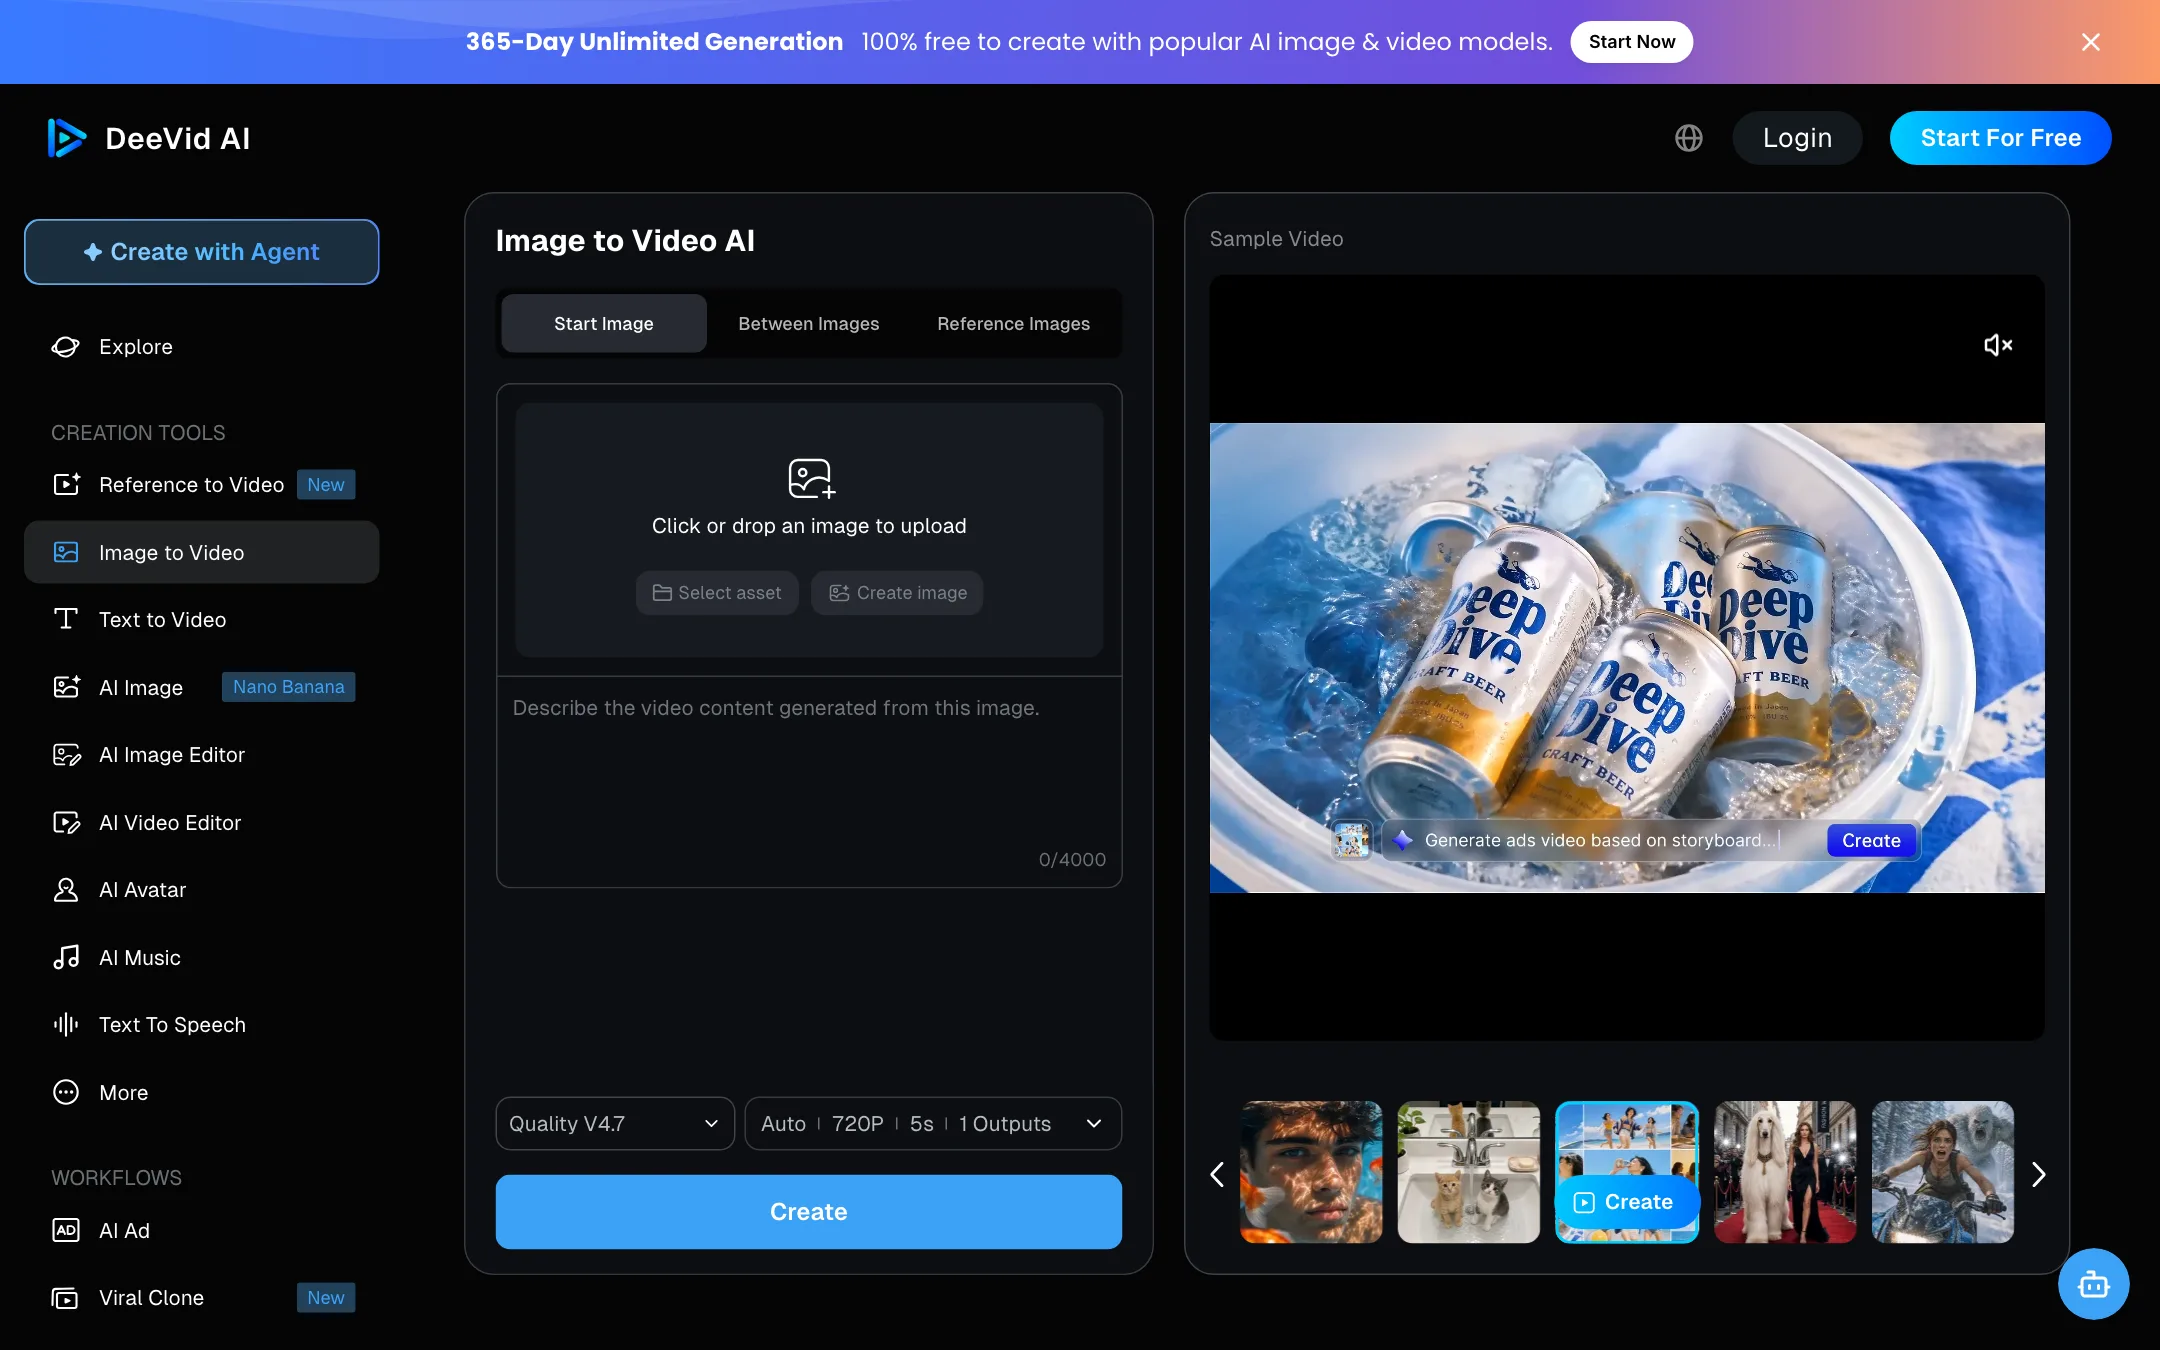Click Create with Agent button
Image resolution: width=2160 pixels, height=1350 pixels.
(202, 252)
